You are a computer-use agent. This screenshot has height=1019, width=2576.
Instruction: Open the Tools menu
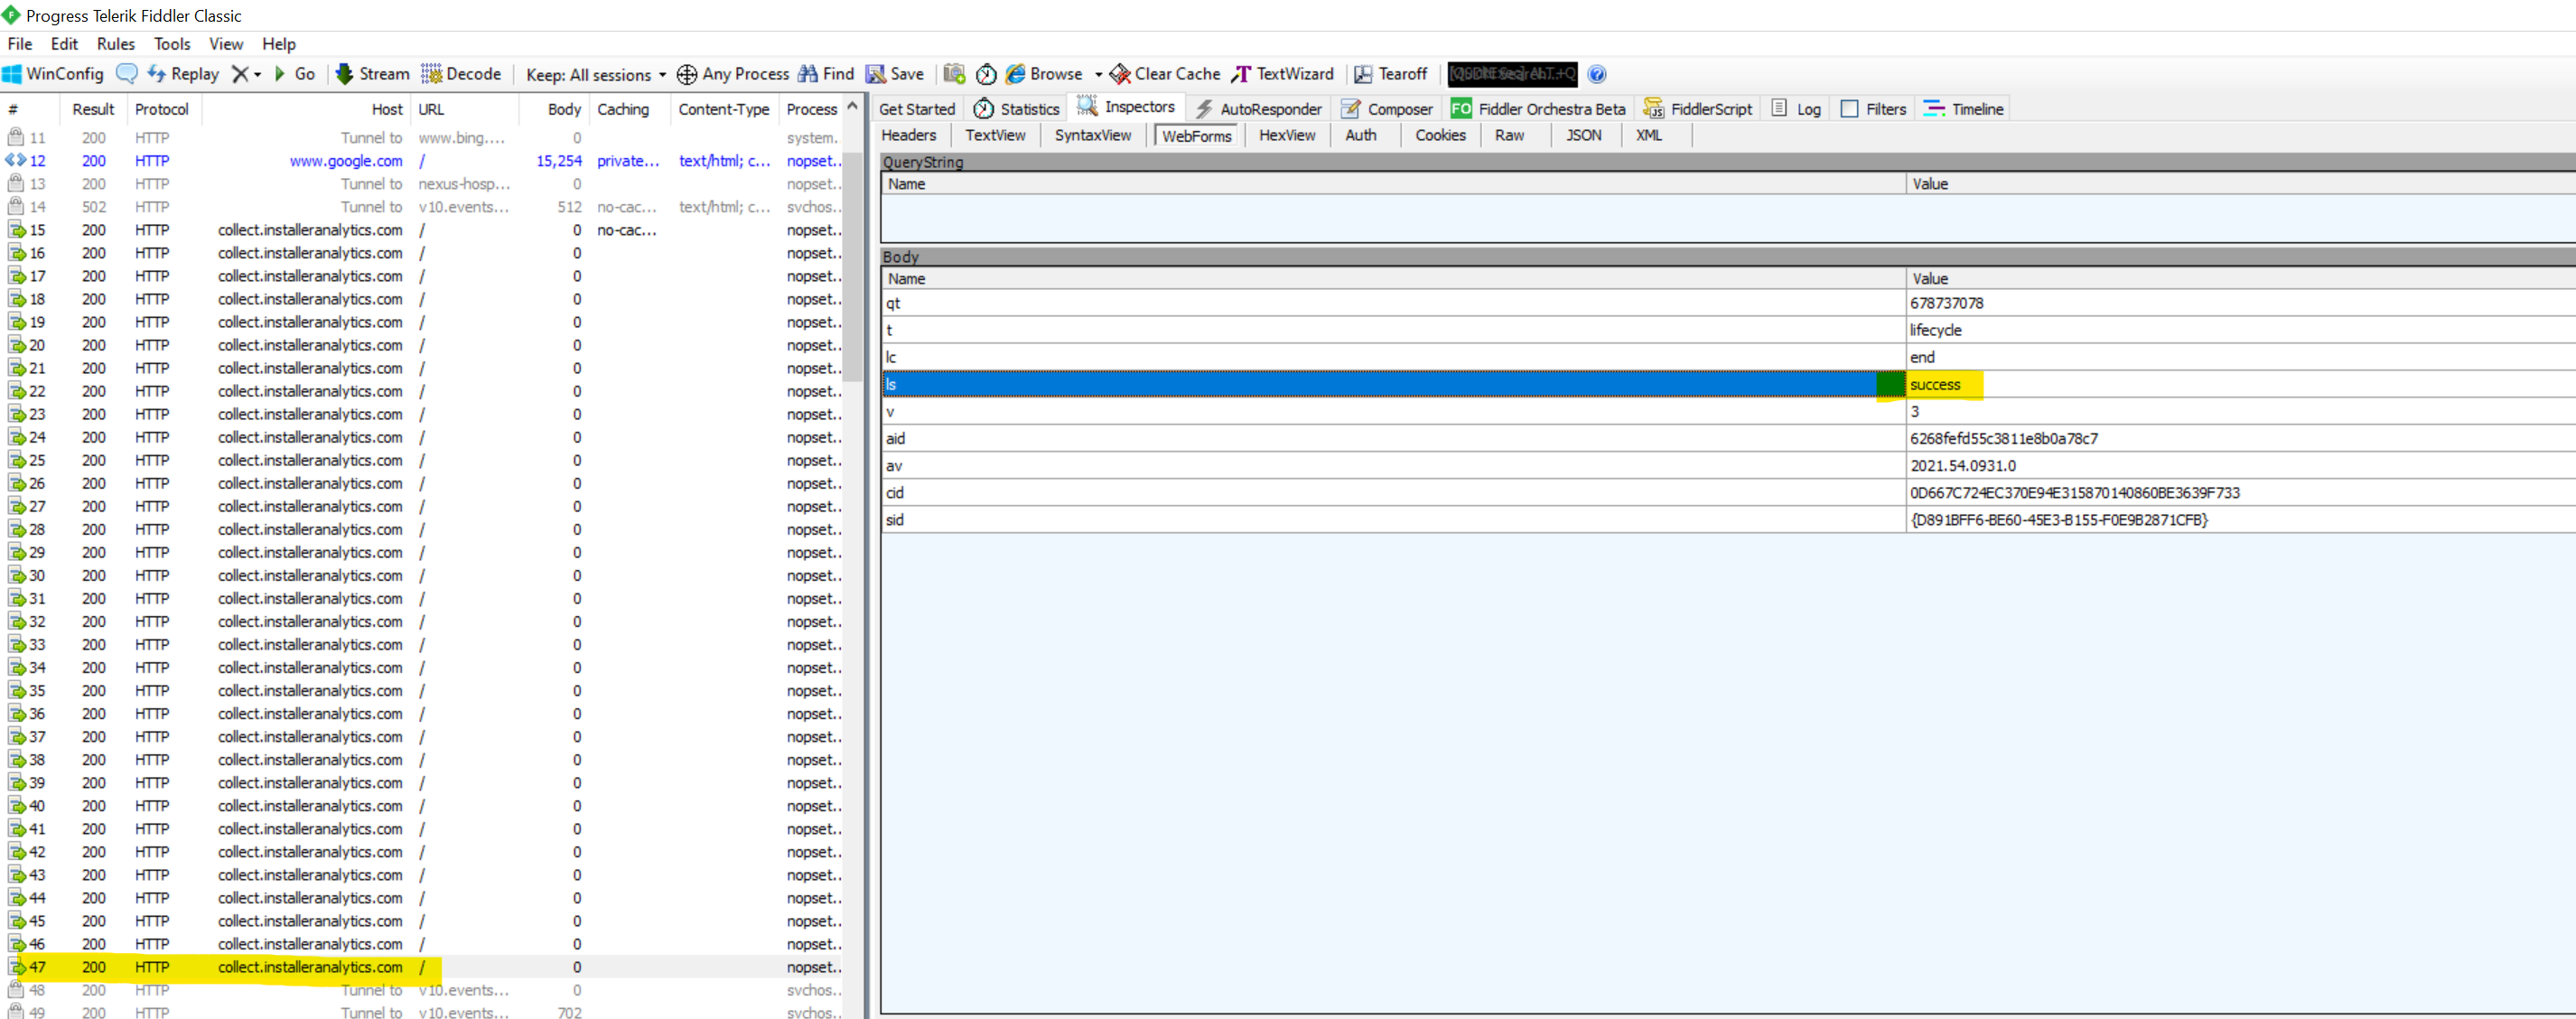point(172,44)
